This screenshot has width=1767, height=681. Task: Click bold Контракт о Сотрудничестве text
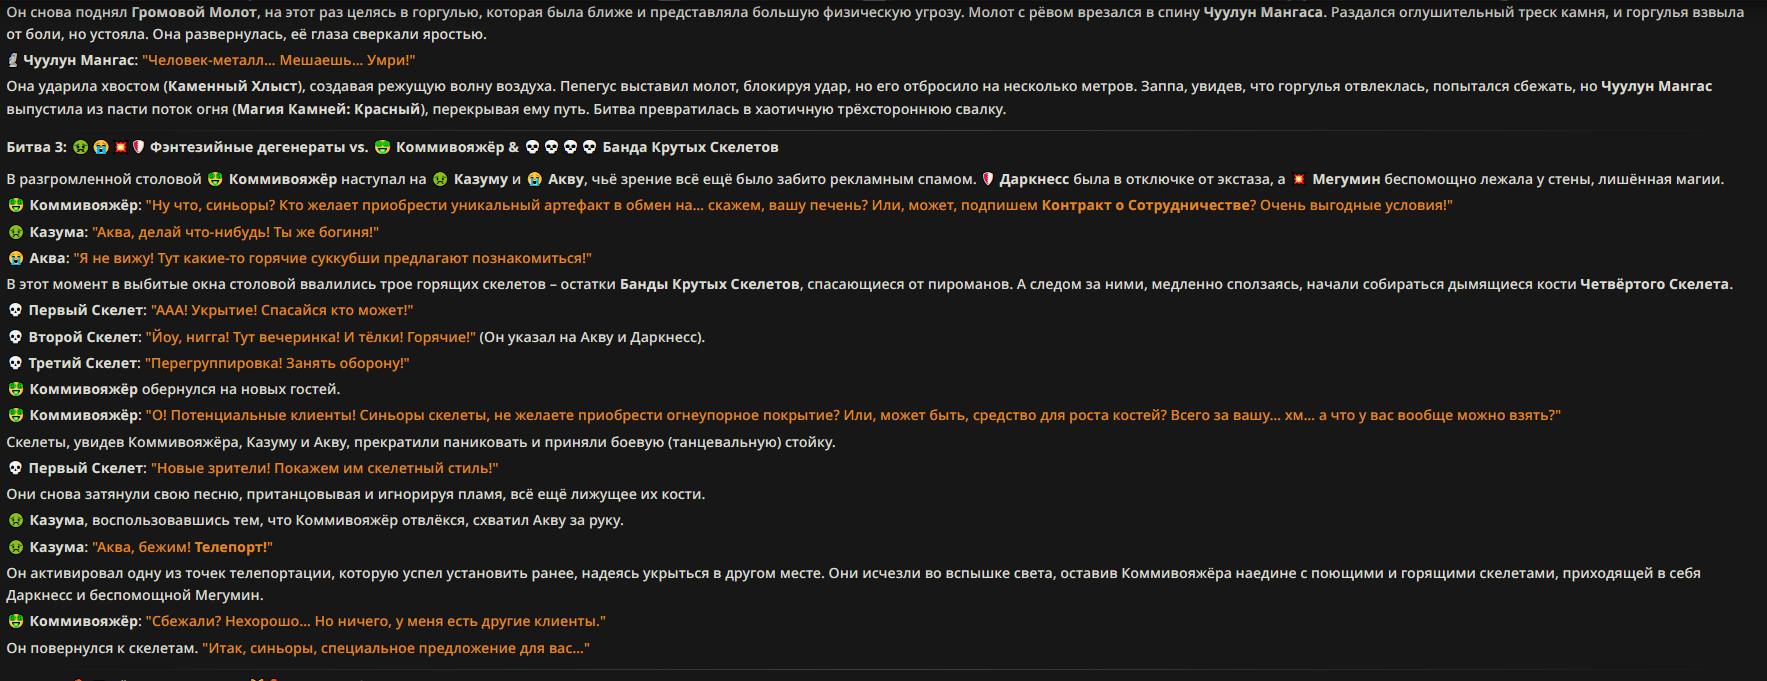click(x=1146, y=205)
